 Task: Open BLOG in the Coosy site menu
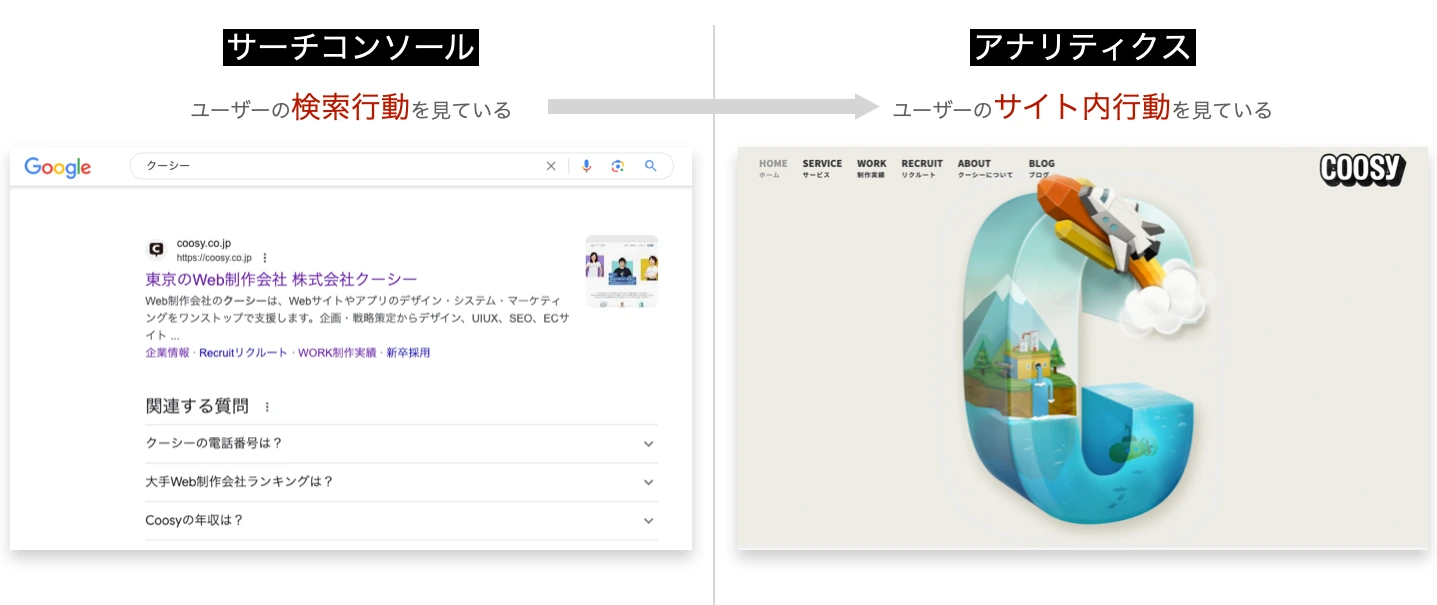[1041, 168]
